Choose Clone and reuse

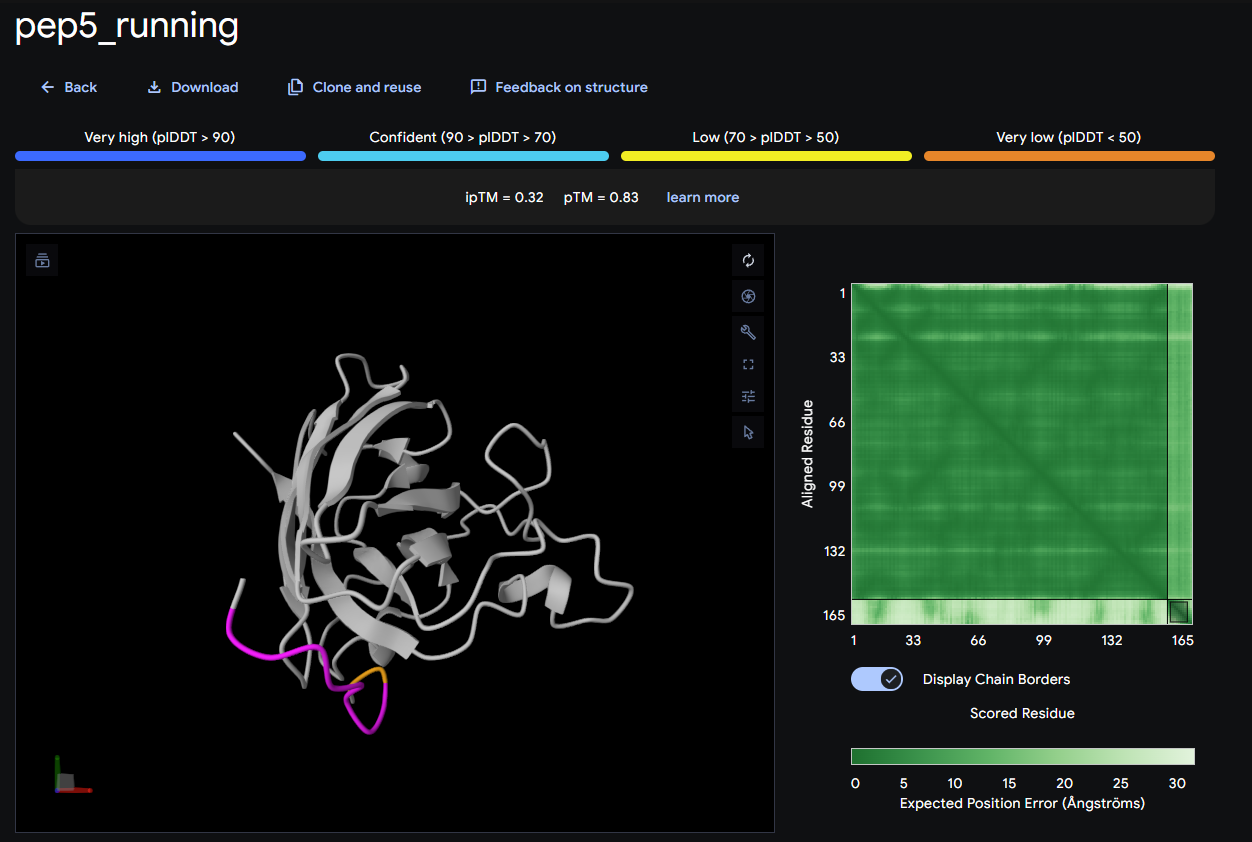pos(354,87)
